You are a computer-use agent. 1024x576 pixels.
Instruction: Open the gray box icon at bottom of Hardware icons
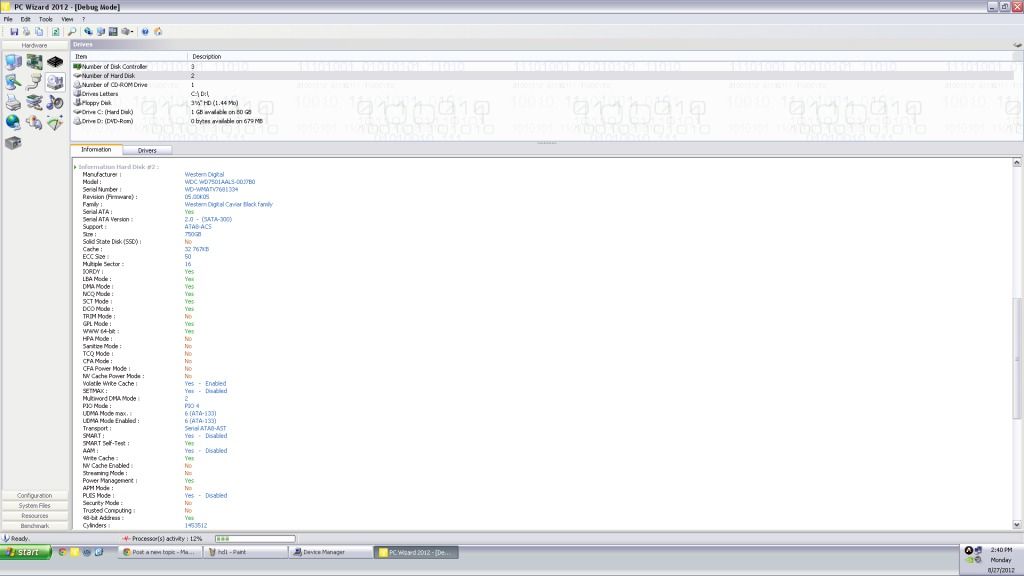(13, 142)
